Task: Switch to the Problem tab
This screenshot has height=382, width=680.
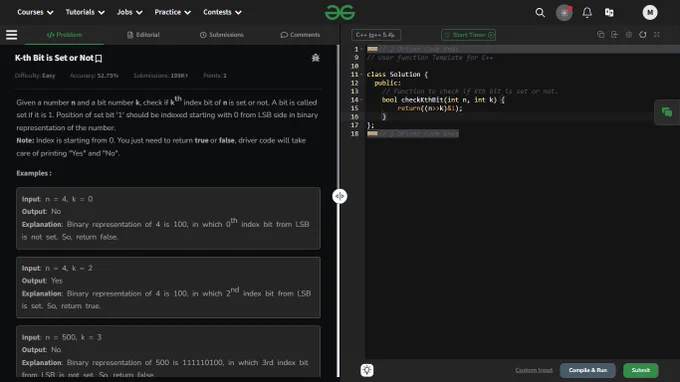Action: pyautogui.click(x=64, y=35)
